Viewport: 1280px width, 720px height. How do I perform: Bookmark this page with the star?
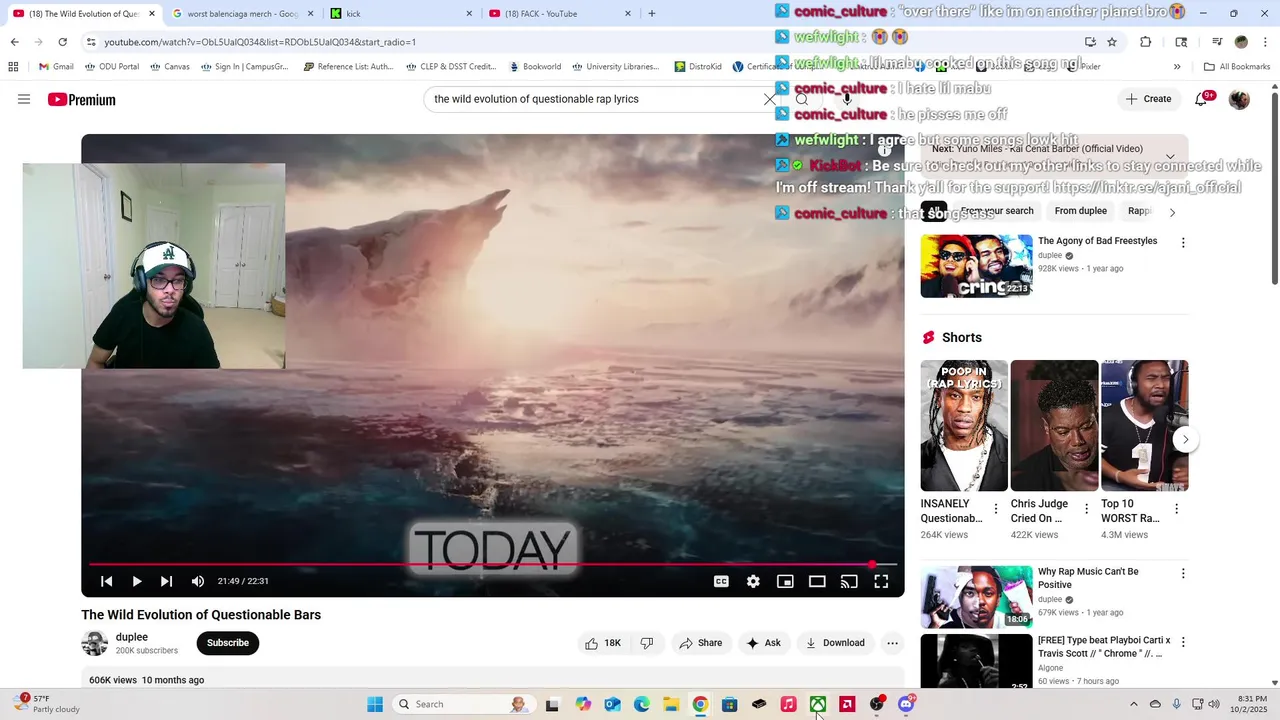tap(1112, 42)
